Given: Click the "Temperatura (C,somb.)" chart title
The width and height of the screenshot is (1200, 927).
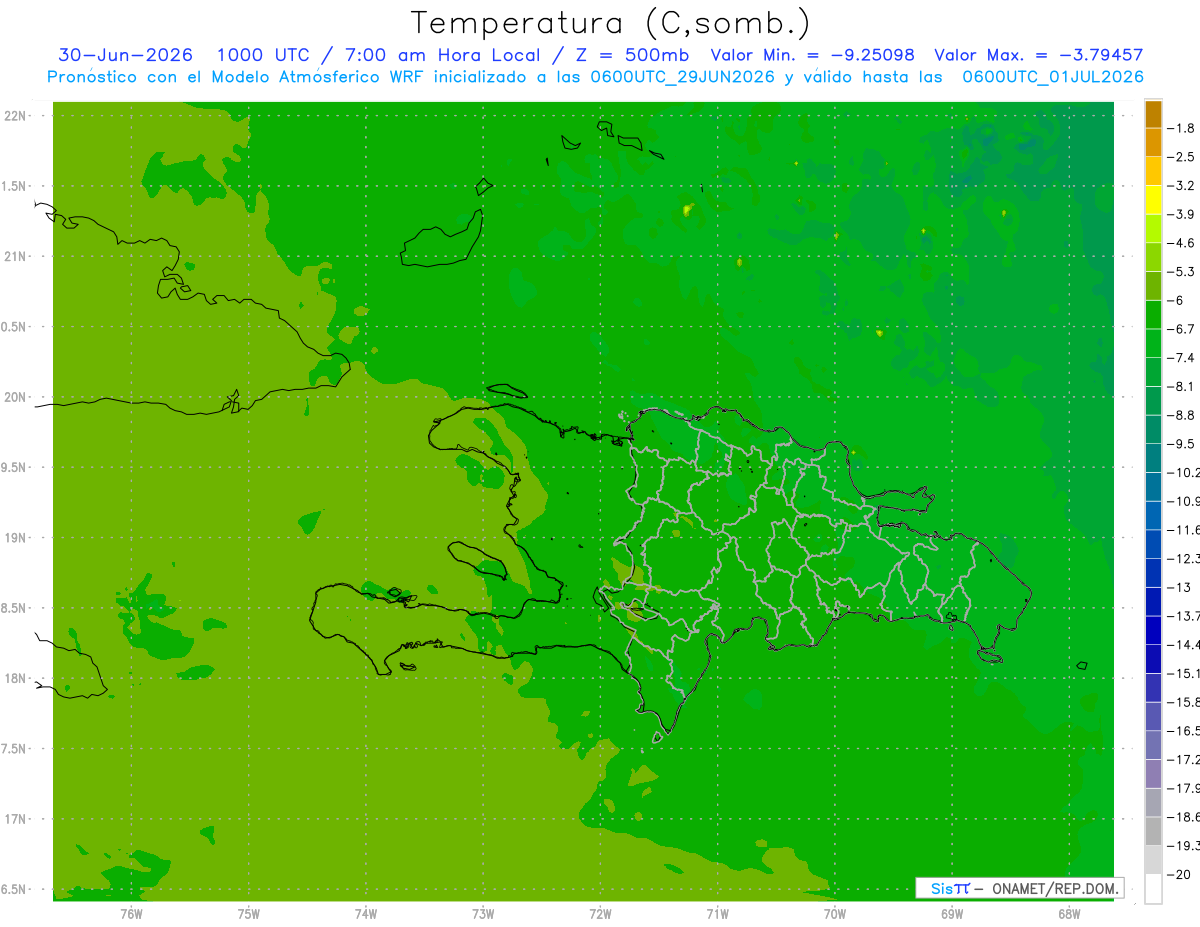Looking at the screenshot, I should click(611, 23).
